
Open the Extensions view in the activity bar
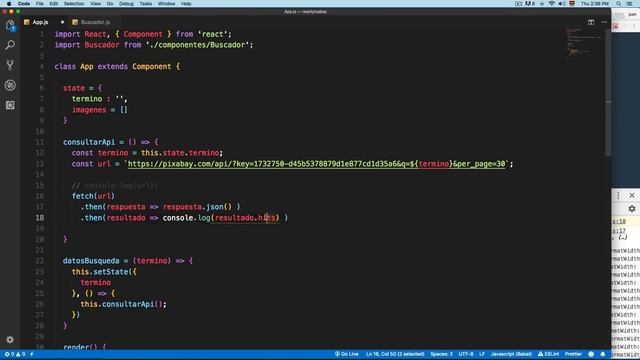10,105
